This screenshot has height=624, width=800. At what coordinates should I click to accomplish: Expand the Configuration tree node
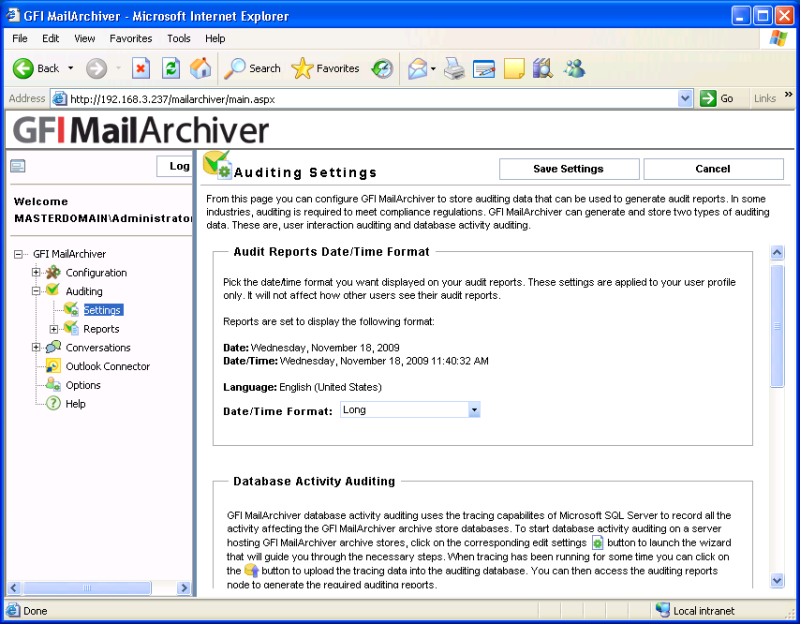[x=36, y=272]
